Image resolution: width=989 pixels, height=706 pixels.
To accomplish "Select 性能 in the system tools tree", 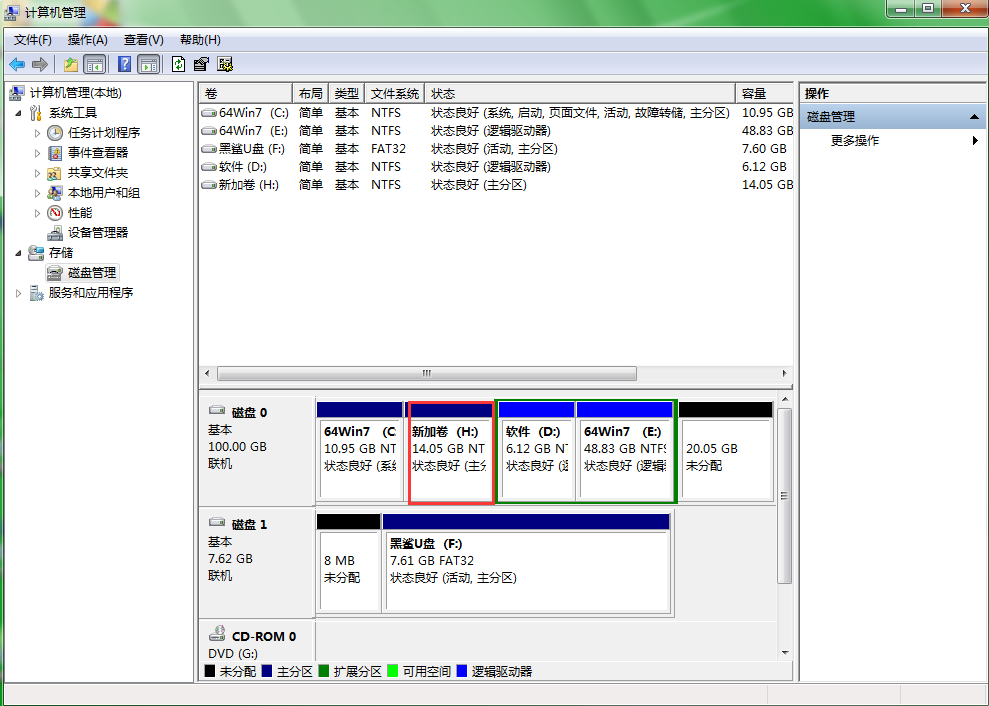I will 79,212.
